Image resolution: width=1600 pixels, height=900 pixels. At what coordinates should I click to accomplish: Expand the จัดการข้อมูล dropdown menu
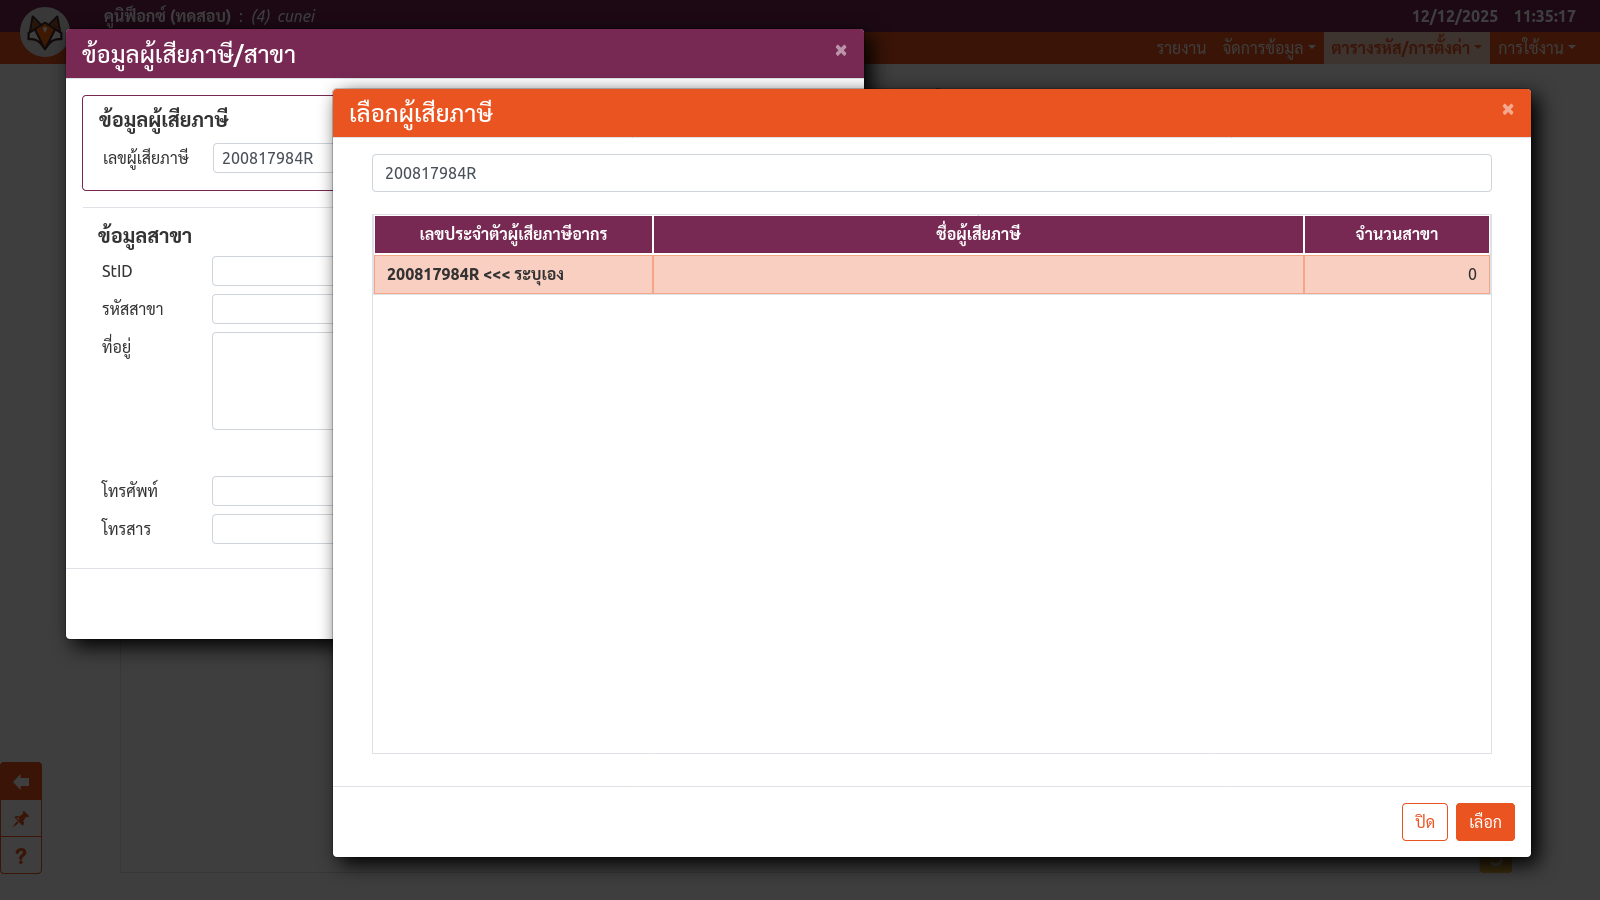tap(1268, 48)
